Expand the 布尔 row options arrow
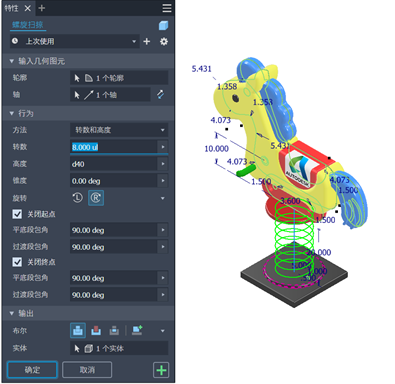Screen dimensions: 395x384 point(163,331)
